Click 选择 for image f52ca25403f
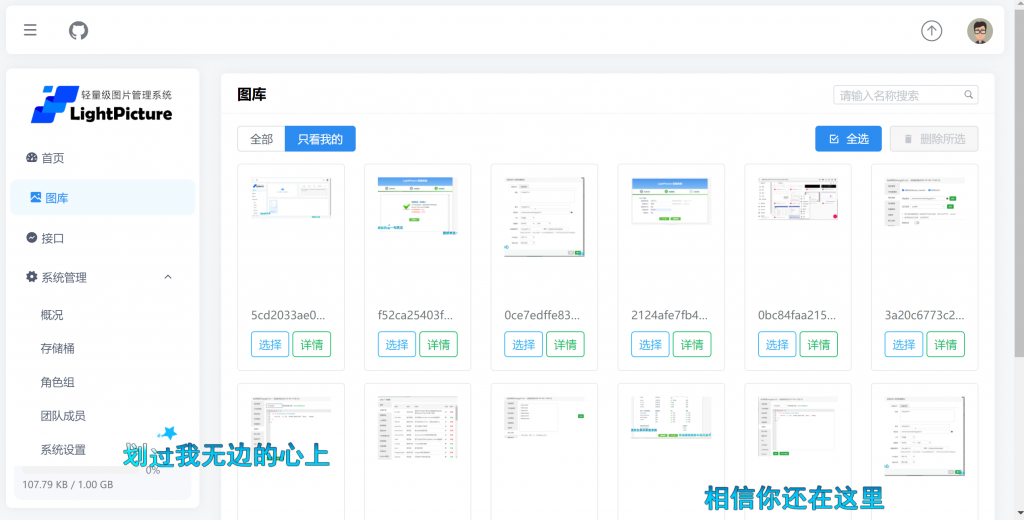This screenshot has height=520, width=1024. pos(396,344)
